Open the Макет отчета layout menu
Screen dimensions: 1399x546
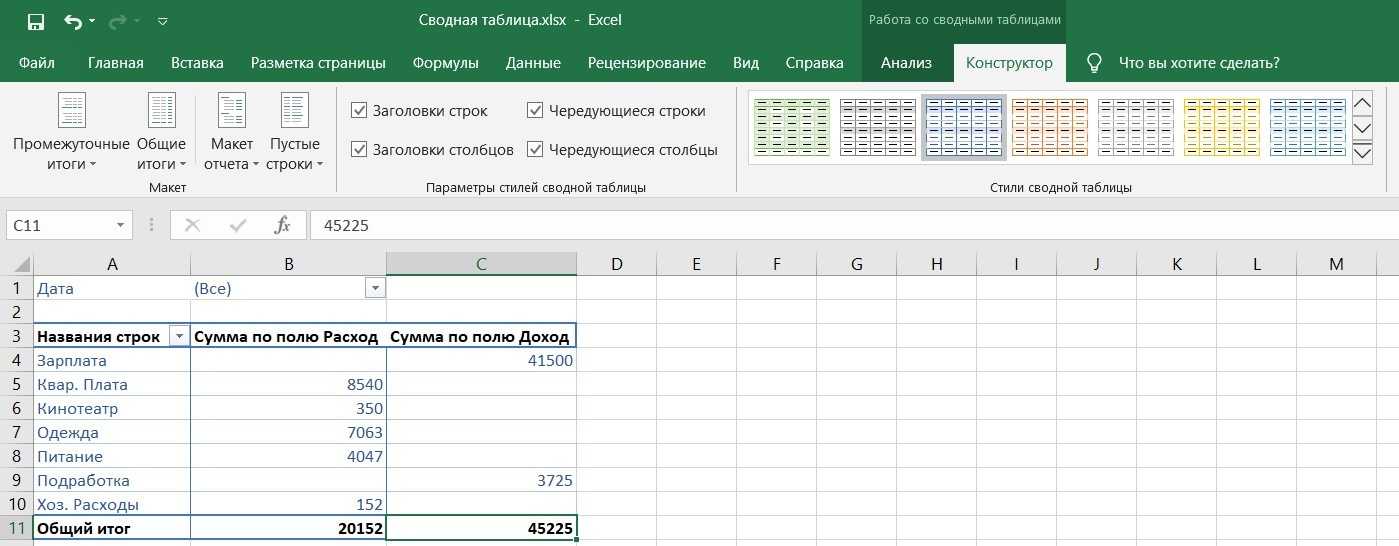(231, 131)
